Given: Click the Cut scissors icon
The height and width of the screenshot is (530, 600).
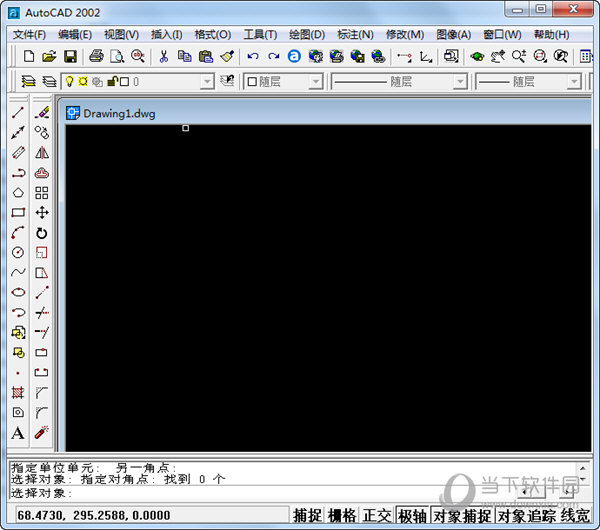Looking at the screenshot, I should (164, 57).
